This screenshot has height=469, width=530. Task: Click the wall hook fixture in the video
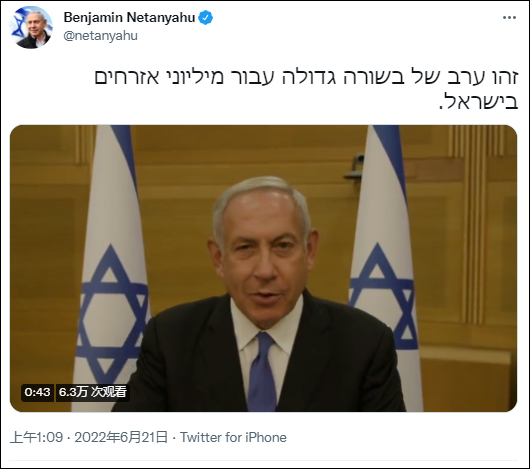pos(354,167)
